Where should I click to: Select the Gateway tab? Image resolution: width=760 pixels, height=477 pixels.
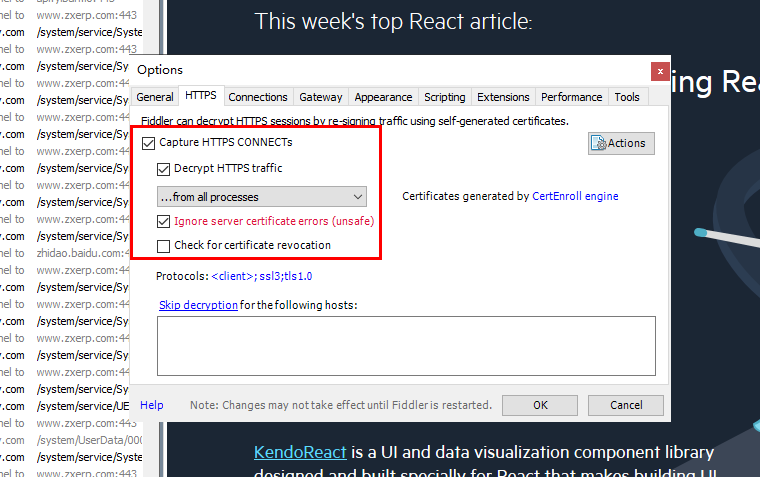click(320, 97)
